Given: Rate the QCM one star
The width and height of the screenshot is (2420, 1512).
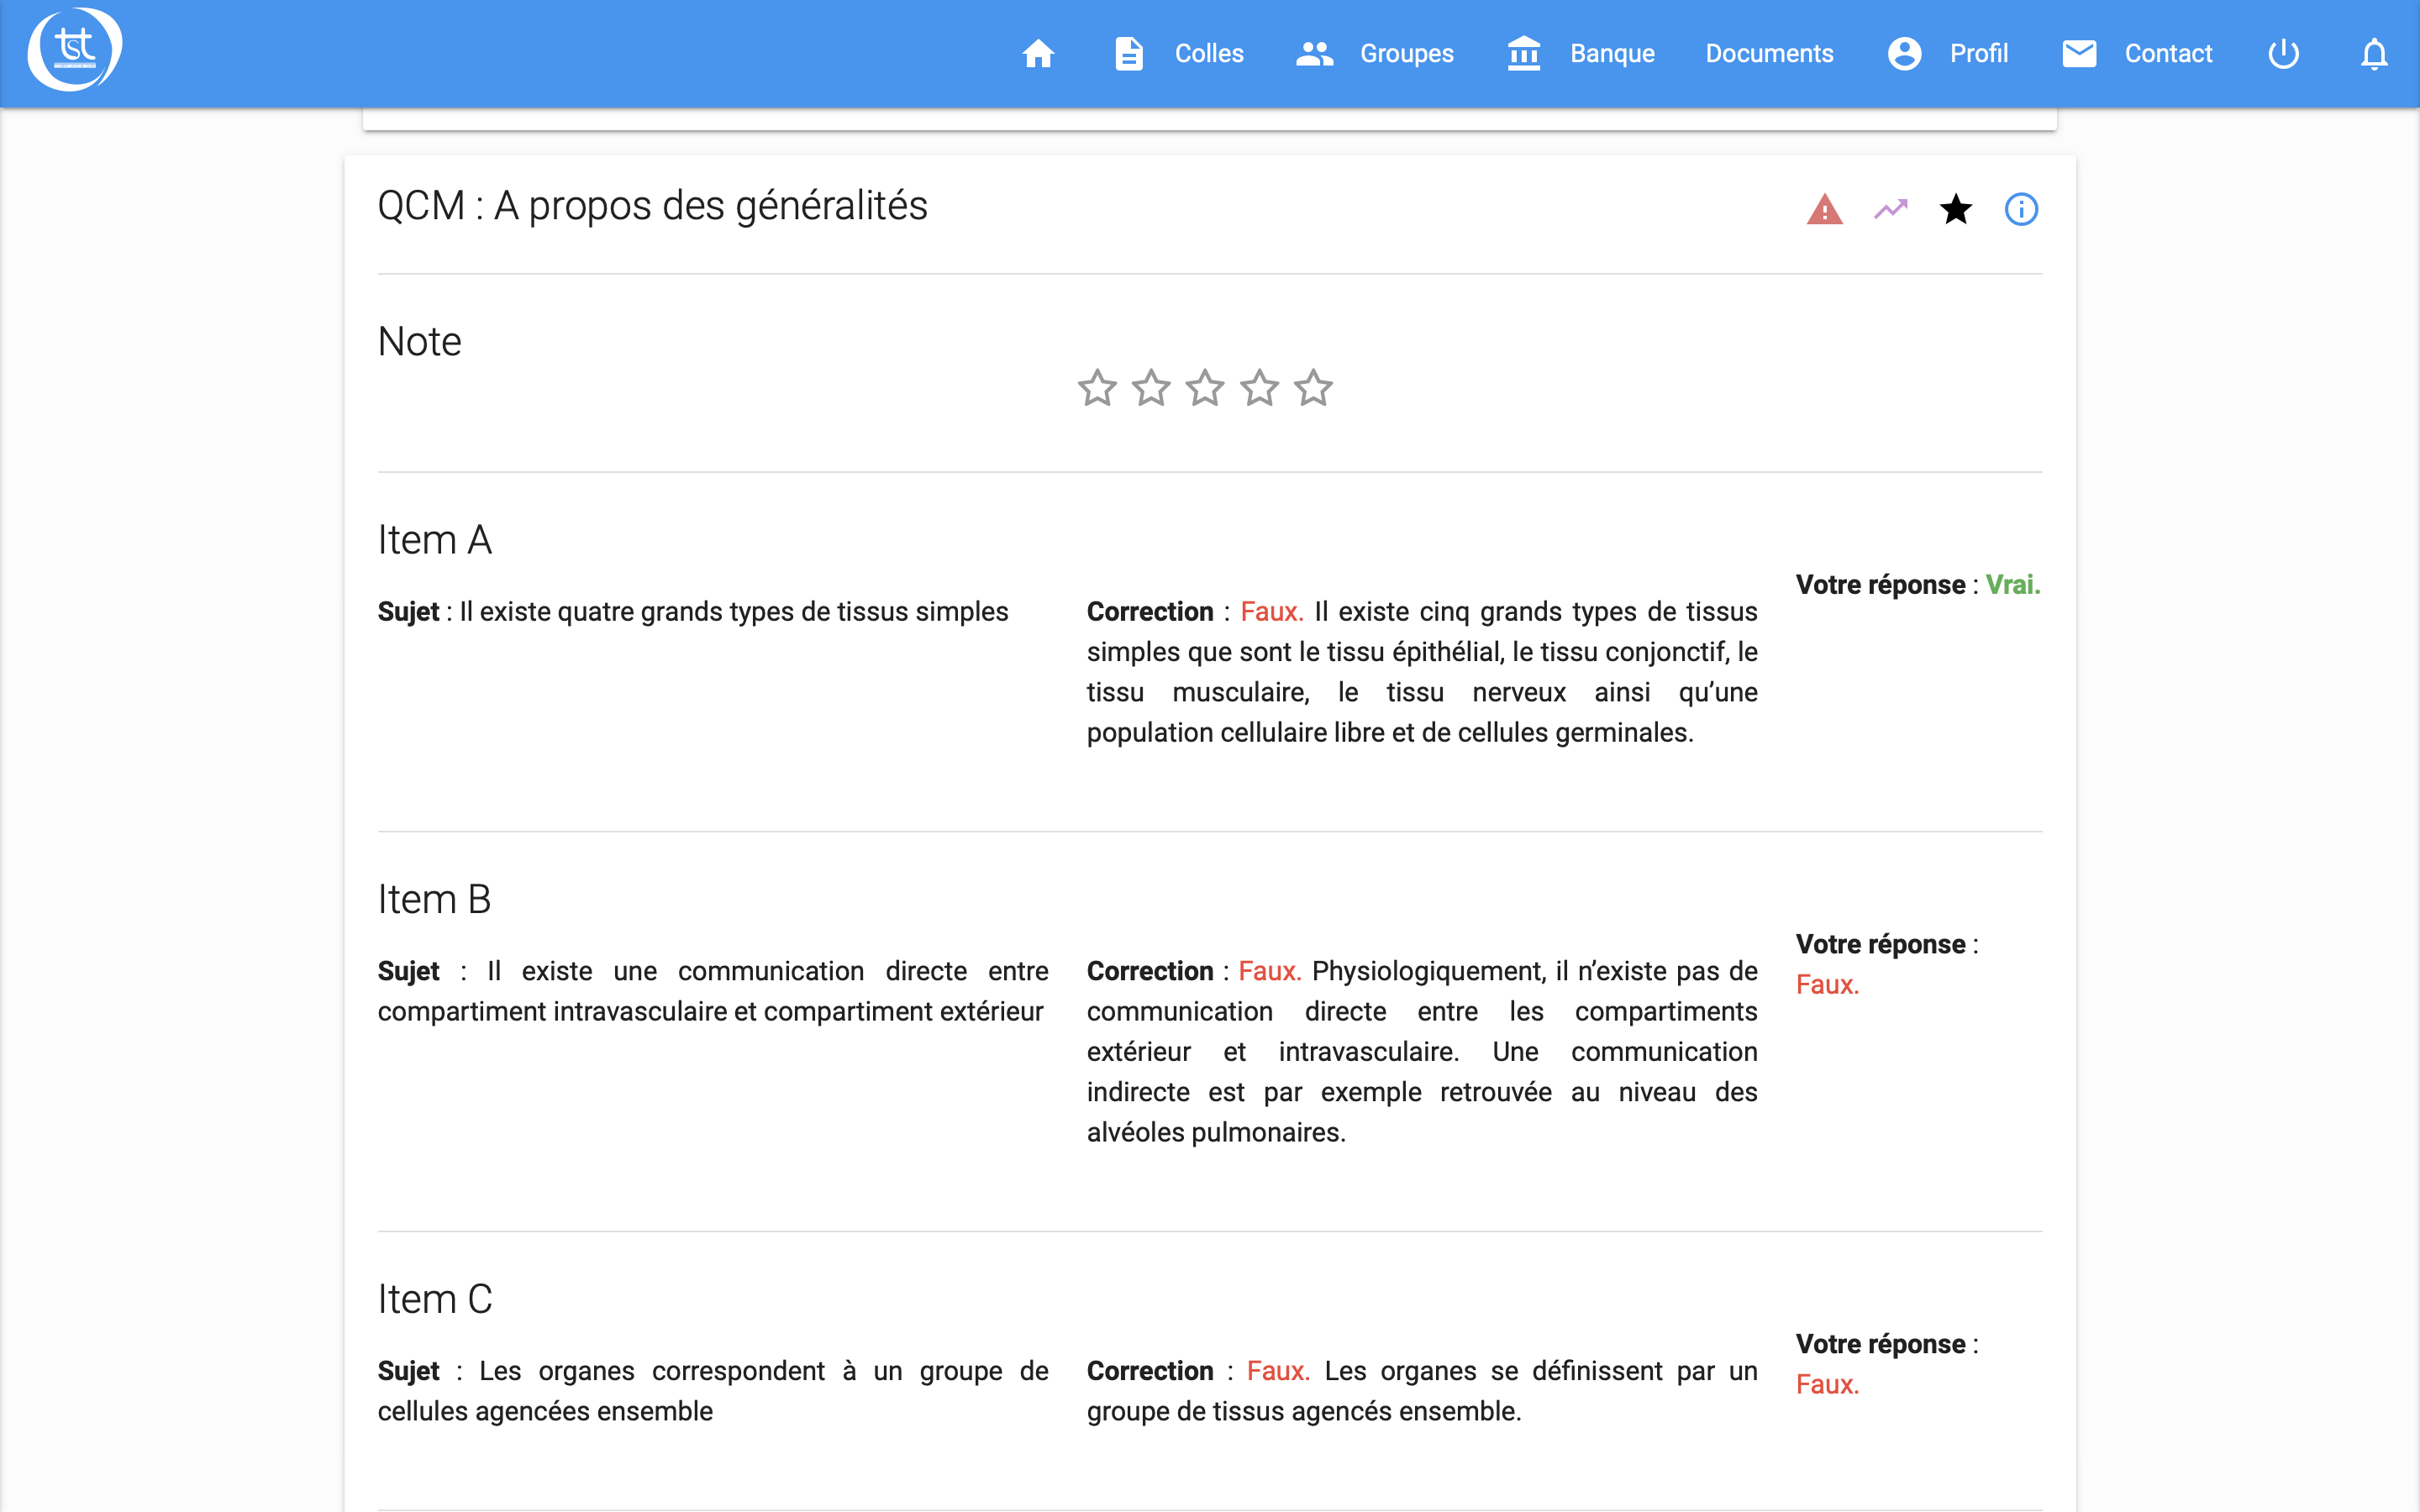Looking at the screenshot, I should (x=1097, y=388).
